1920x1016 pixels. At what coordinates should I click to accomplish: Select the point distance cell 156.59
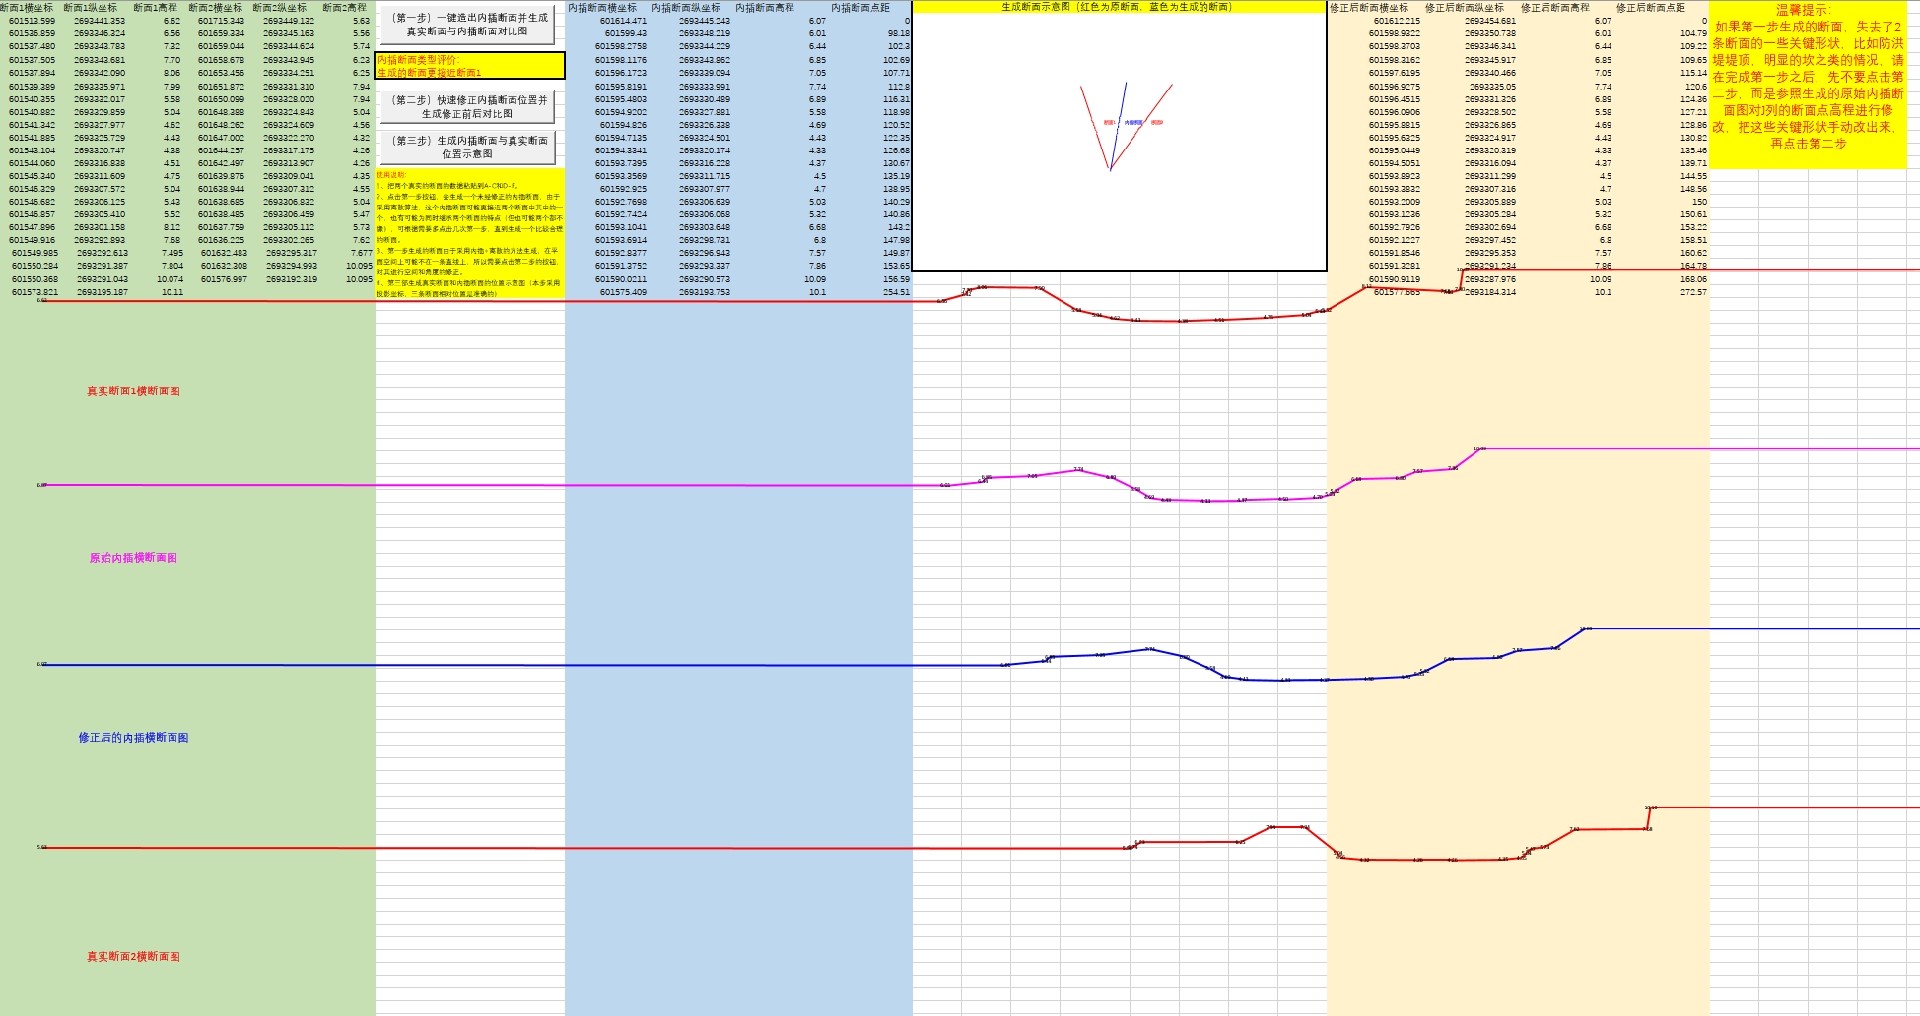(896, 279)
